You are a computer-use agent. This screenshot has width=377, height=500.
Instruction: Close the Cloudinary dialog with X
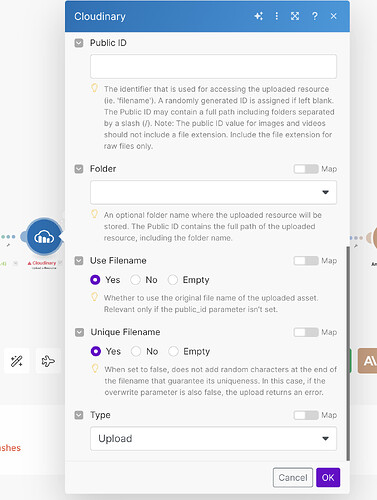[334, 16]
